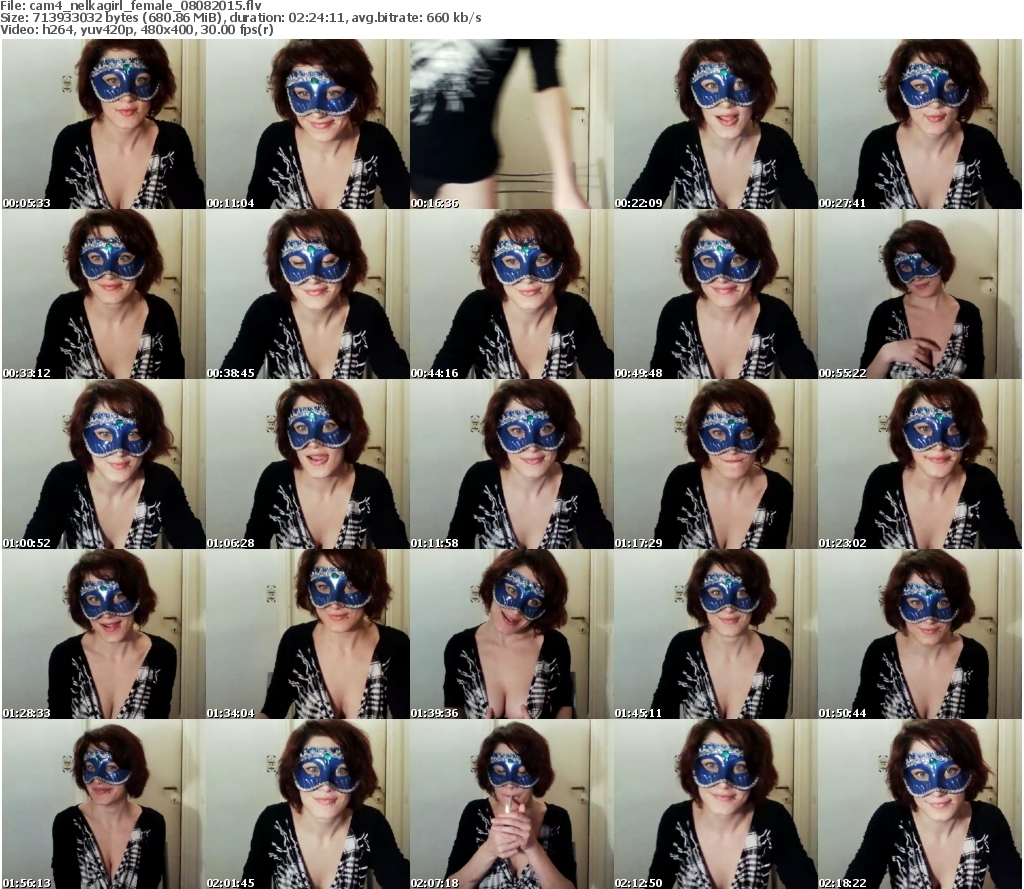Select the frame at 00:27:41
The width and height of the screenshot is (1024, 889).
(x=920, y=124)
